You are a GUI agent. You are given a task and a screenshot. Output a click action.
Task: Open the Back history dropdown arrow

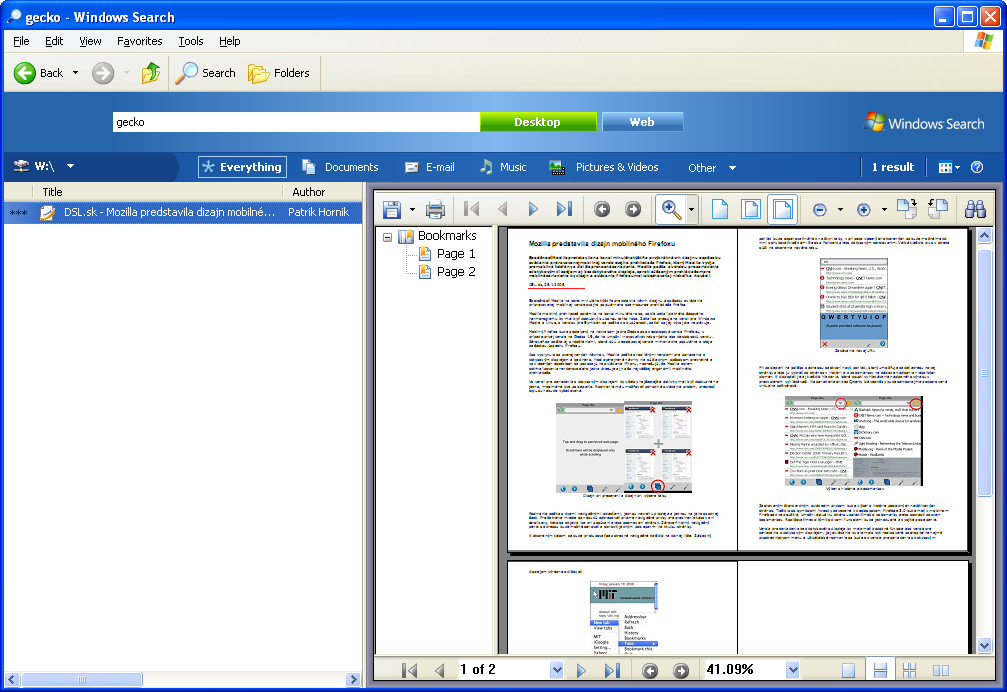coord(76,73)
